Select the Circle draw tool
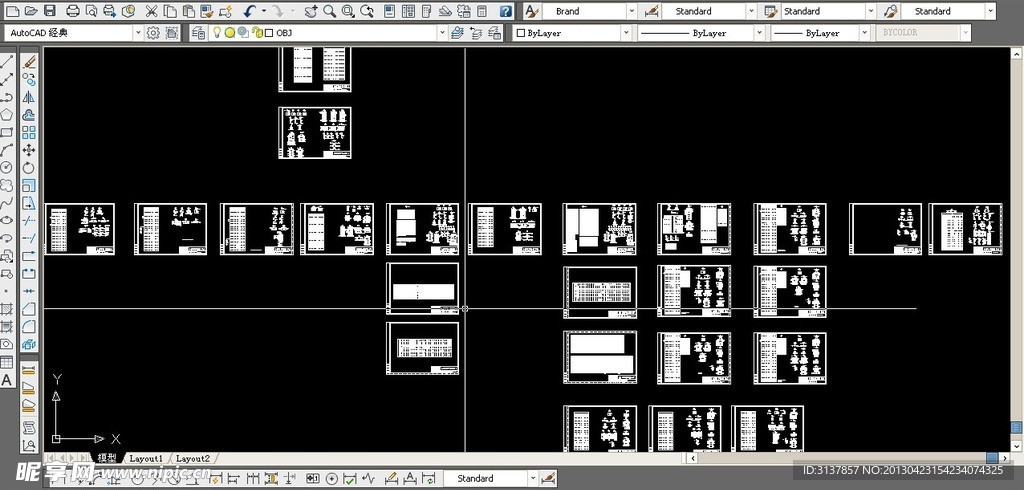 click(x=7, y=168)
